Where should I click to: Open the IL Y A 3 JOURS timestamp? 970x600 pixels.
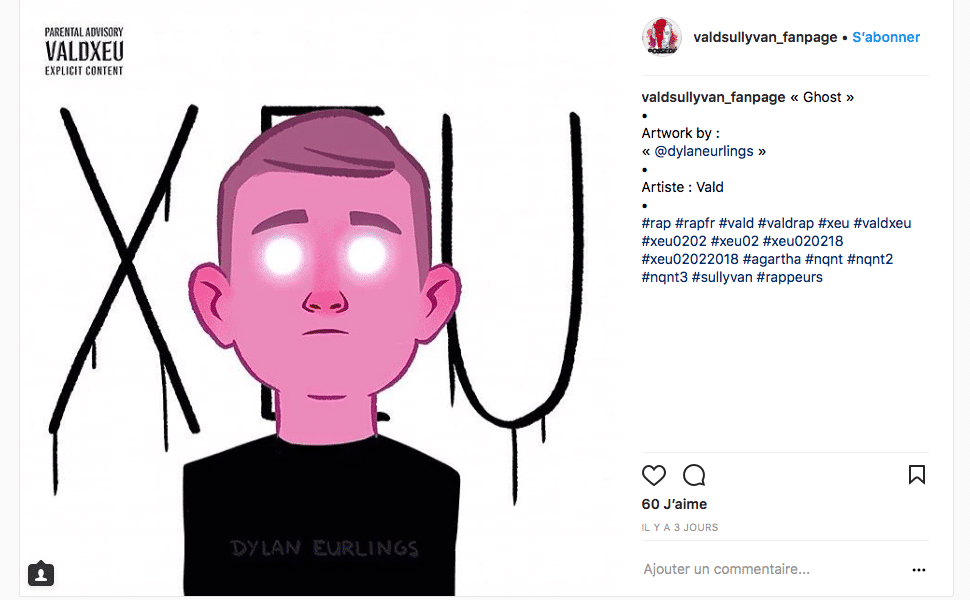680,528
